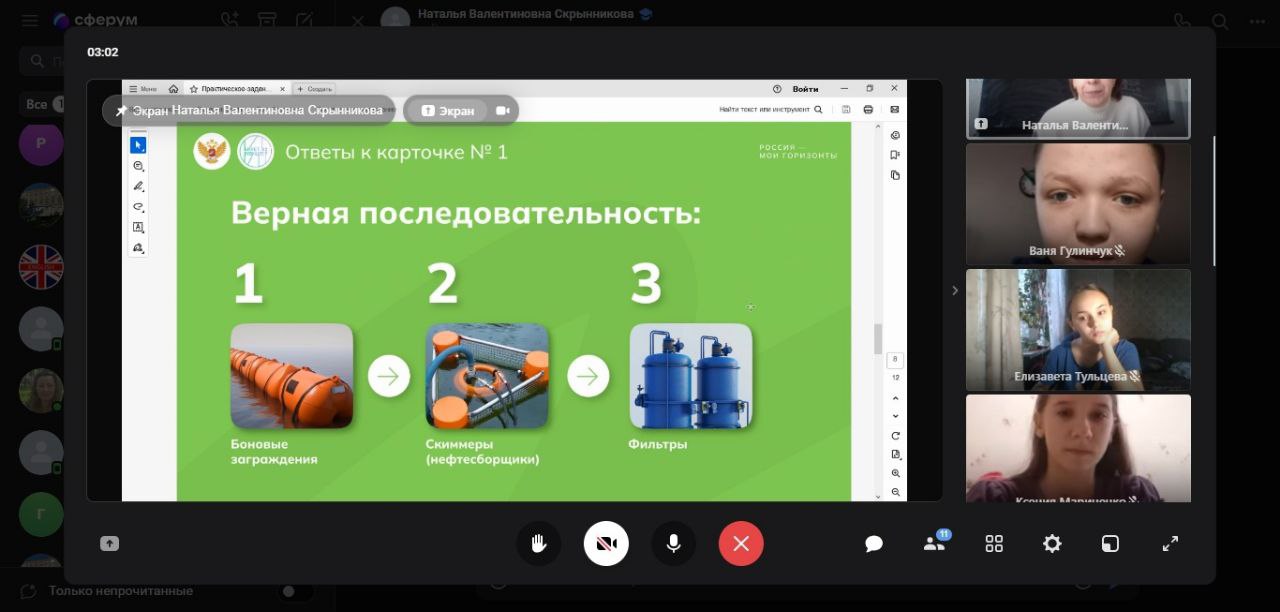Viewport: 1280px width, 612px height.
Task: Toggle Только непрочитанные switch in Сферум
Action: 294,591
